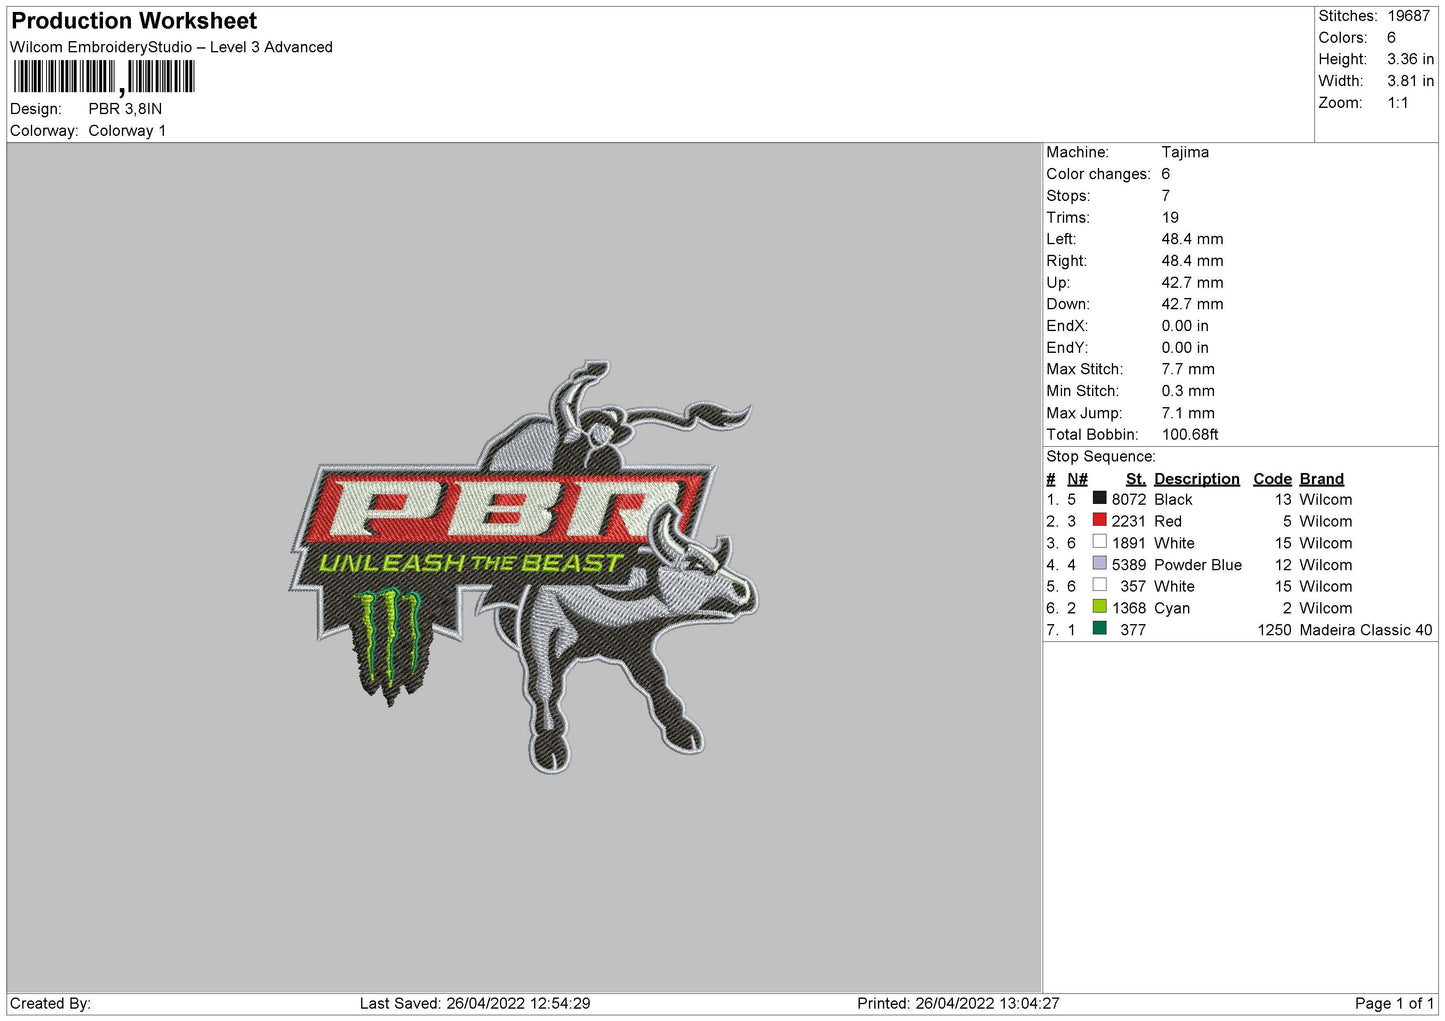
Task: Click the 'Last Saved: 26/04/2022 12:54:29' text
Action: point(475,1004)
